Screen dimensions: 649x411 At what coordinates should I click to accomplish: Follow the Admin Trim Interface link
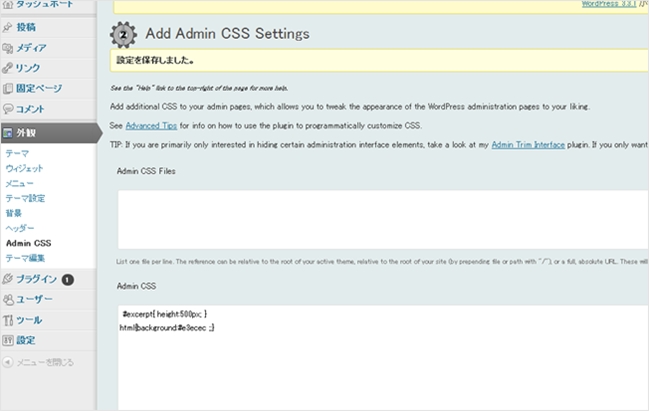tap(528, 145)
